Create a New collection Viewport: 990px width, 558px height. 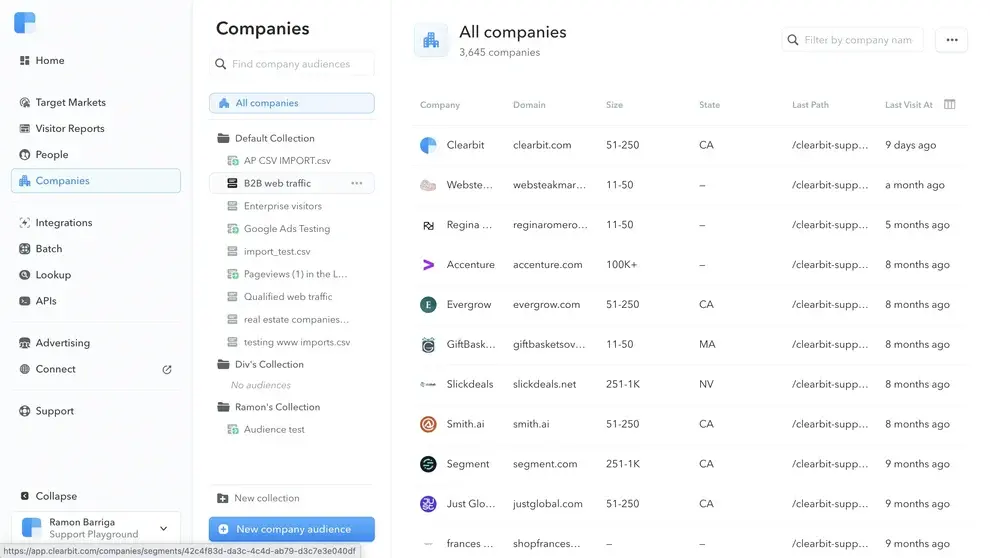(x=266, y=498)
